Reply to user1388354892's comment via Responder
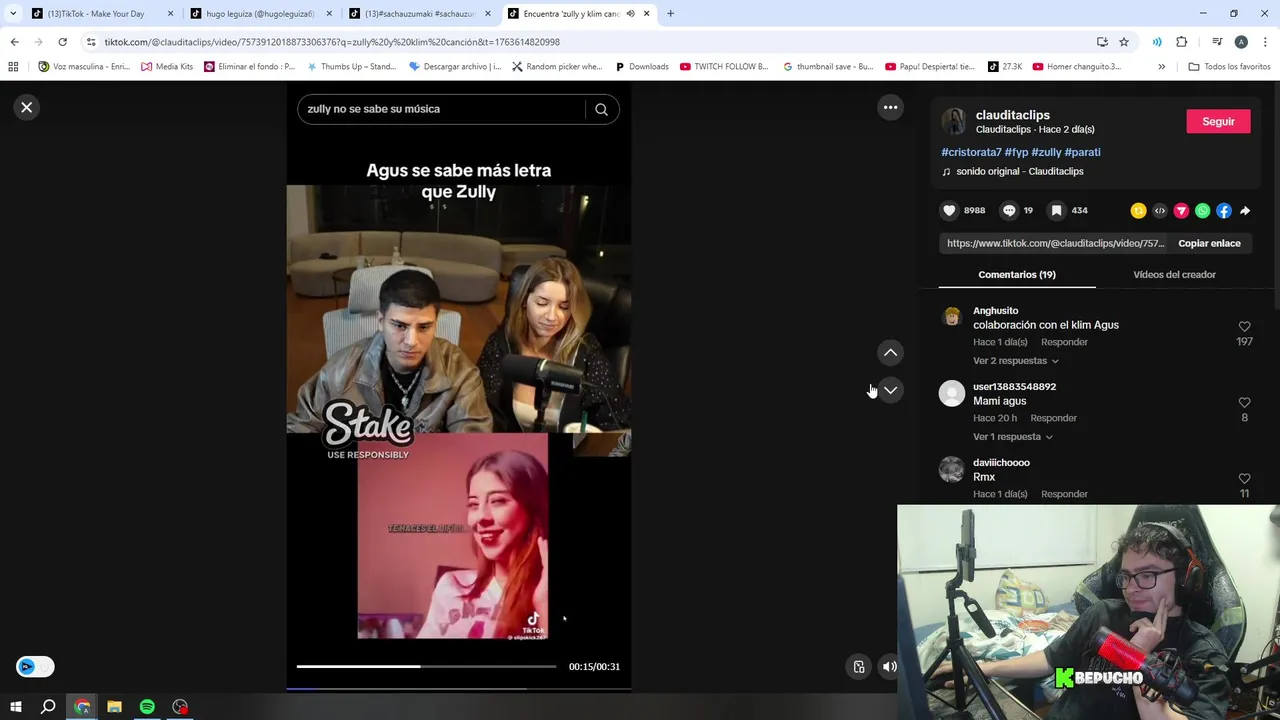 pyautogui.click(x=1053, y=418)
